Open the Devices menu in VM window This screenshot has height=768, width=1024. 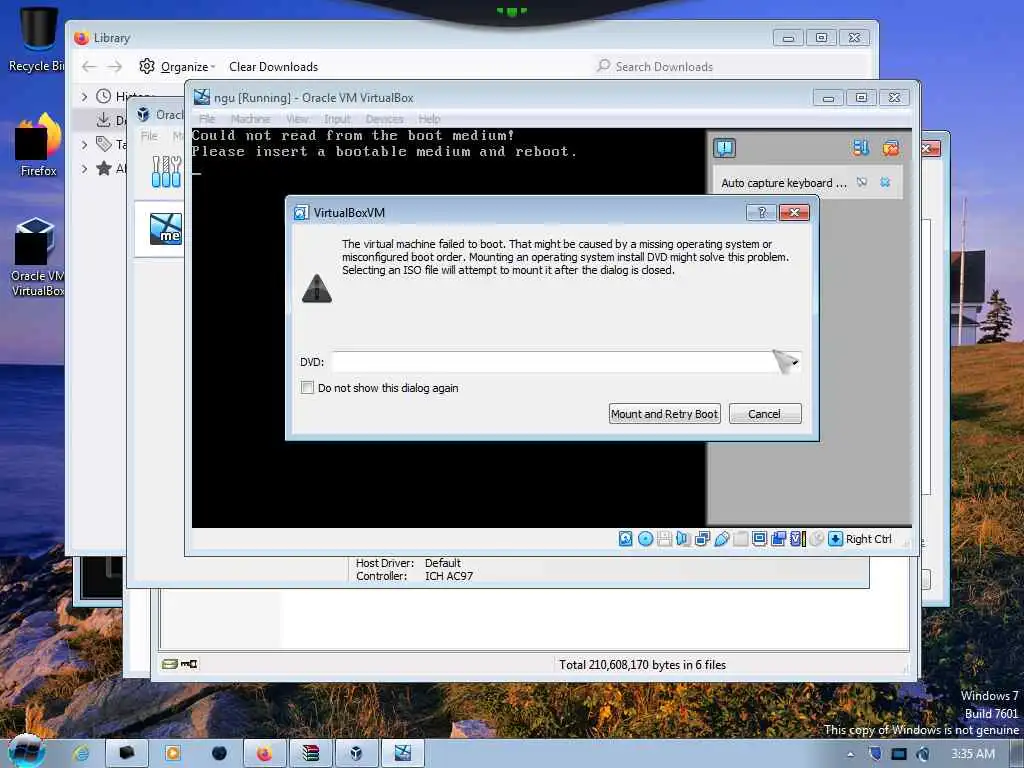[384, 119]
